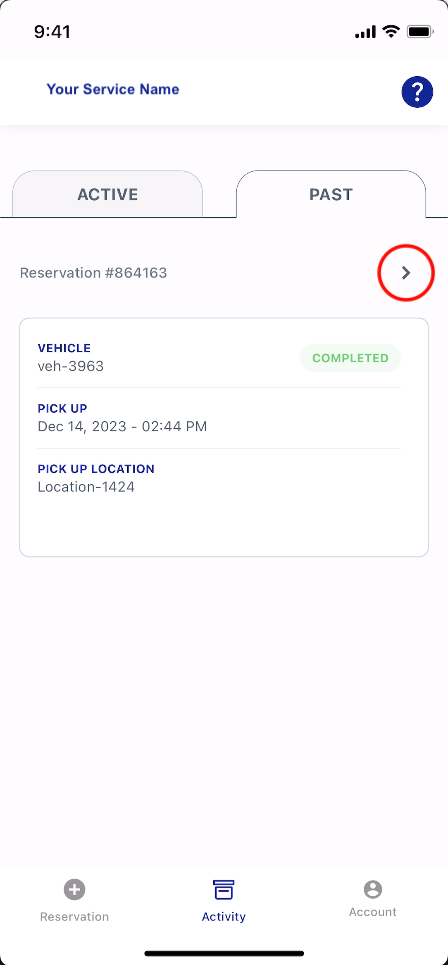
Task: Click the cellular signal bars icon
Action: [366, 32]
